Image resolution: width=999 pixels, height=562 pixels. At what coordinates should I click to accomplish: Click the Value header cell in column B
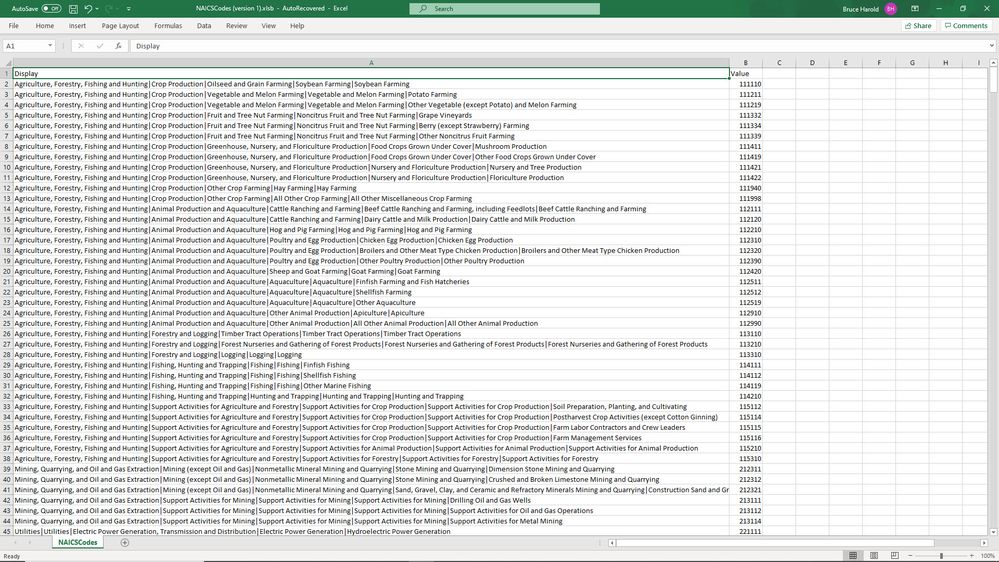[745, 73]
